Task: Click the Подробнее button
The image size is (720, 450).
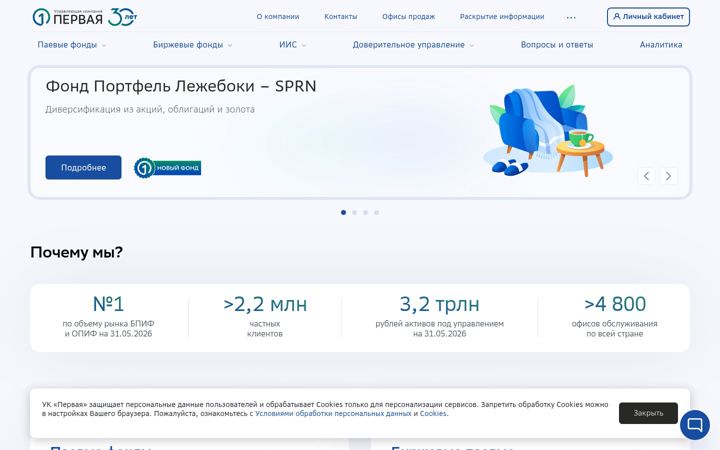Action: tap(83, 168)
